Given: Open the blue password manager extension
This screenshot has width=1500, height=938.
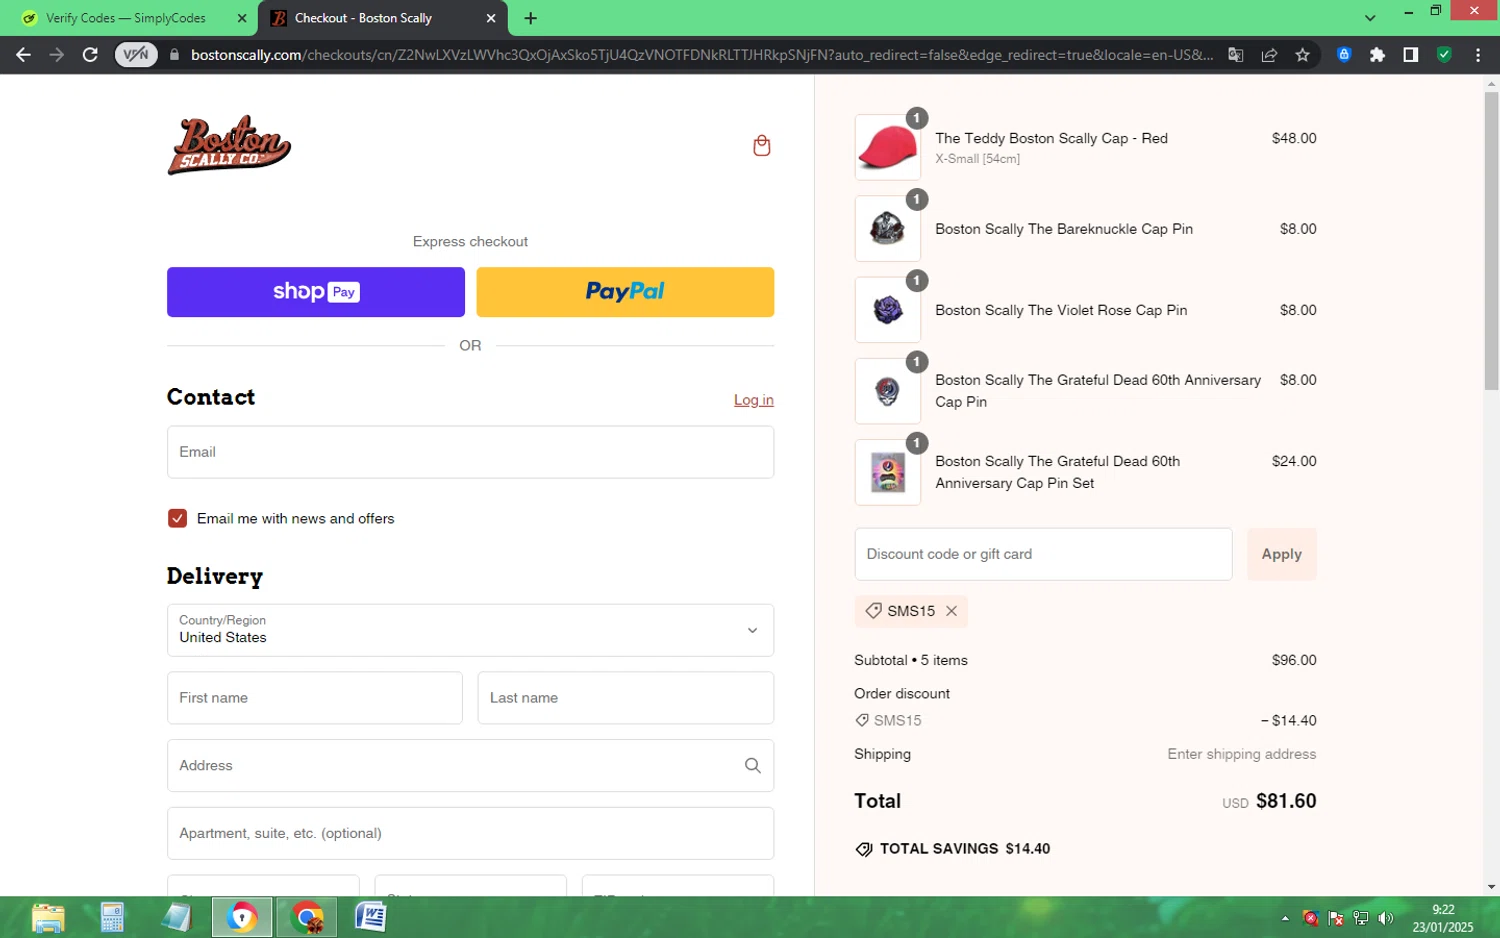Looking at the screenshot, I should pyautogui.click(x=1344, y=55).
